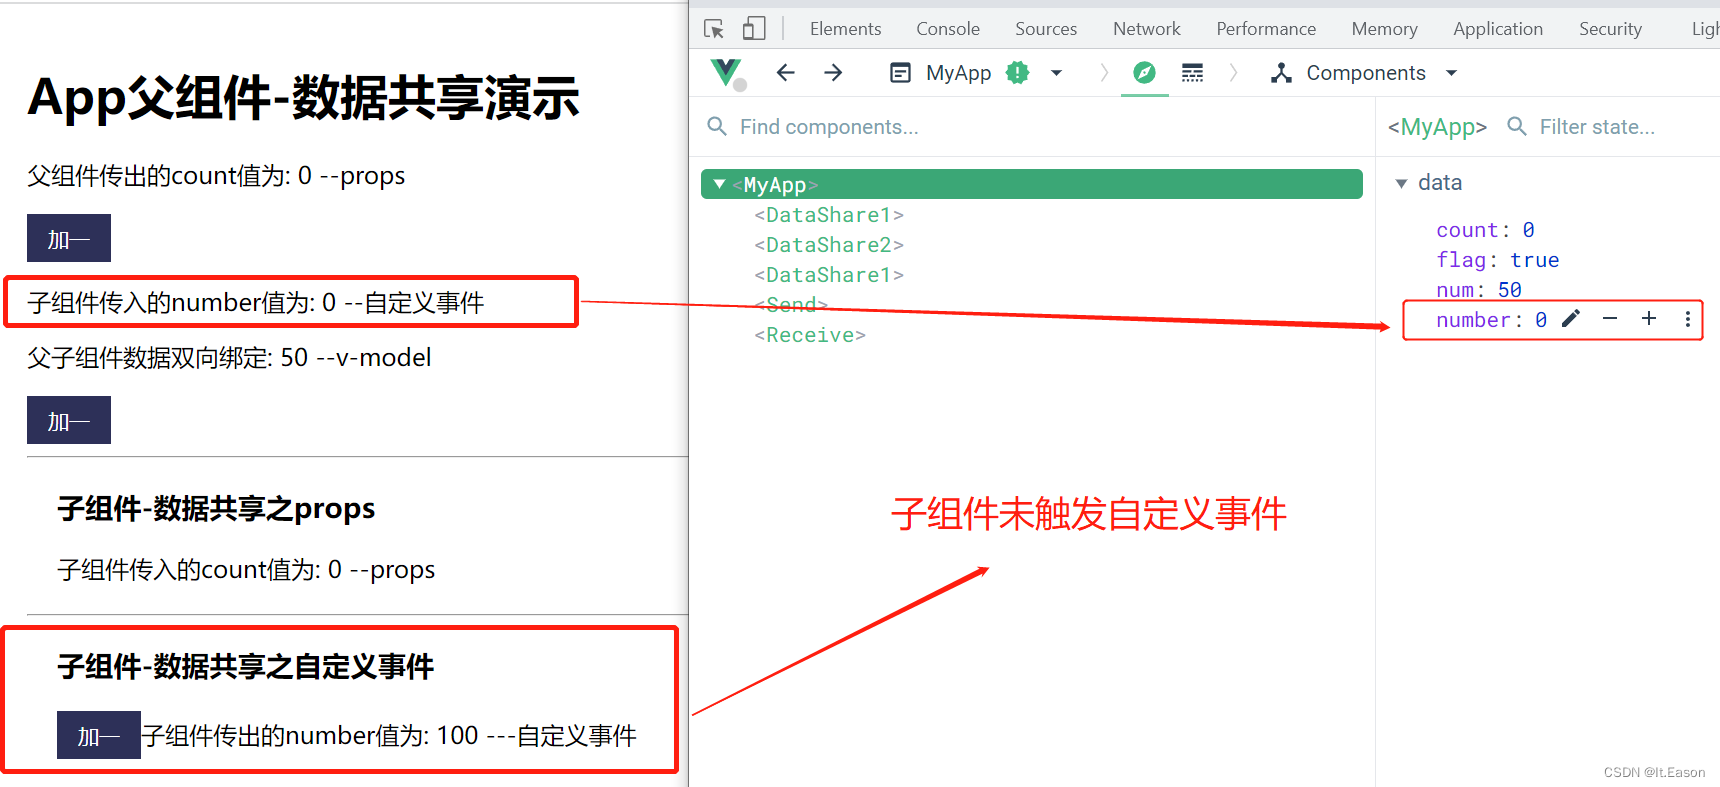
Task: Click the Components tree icon
Action: (x=1281, y=72)
